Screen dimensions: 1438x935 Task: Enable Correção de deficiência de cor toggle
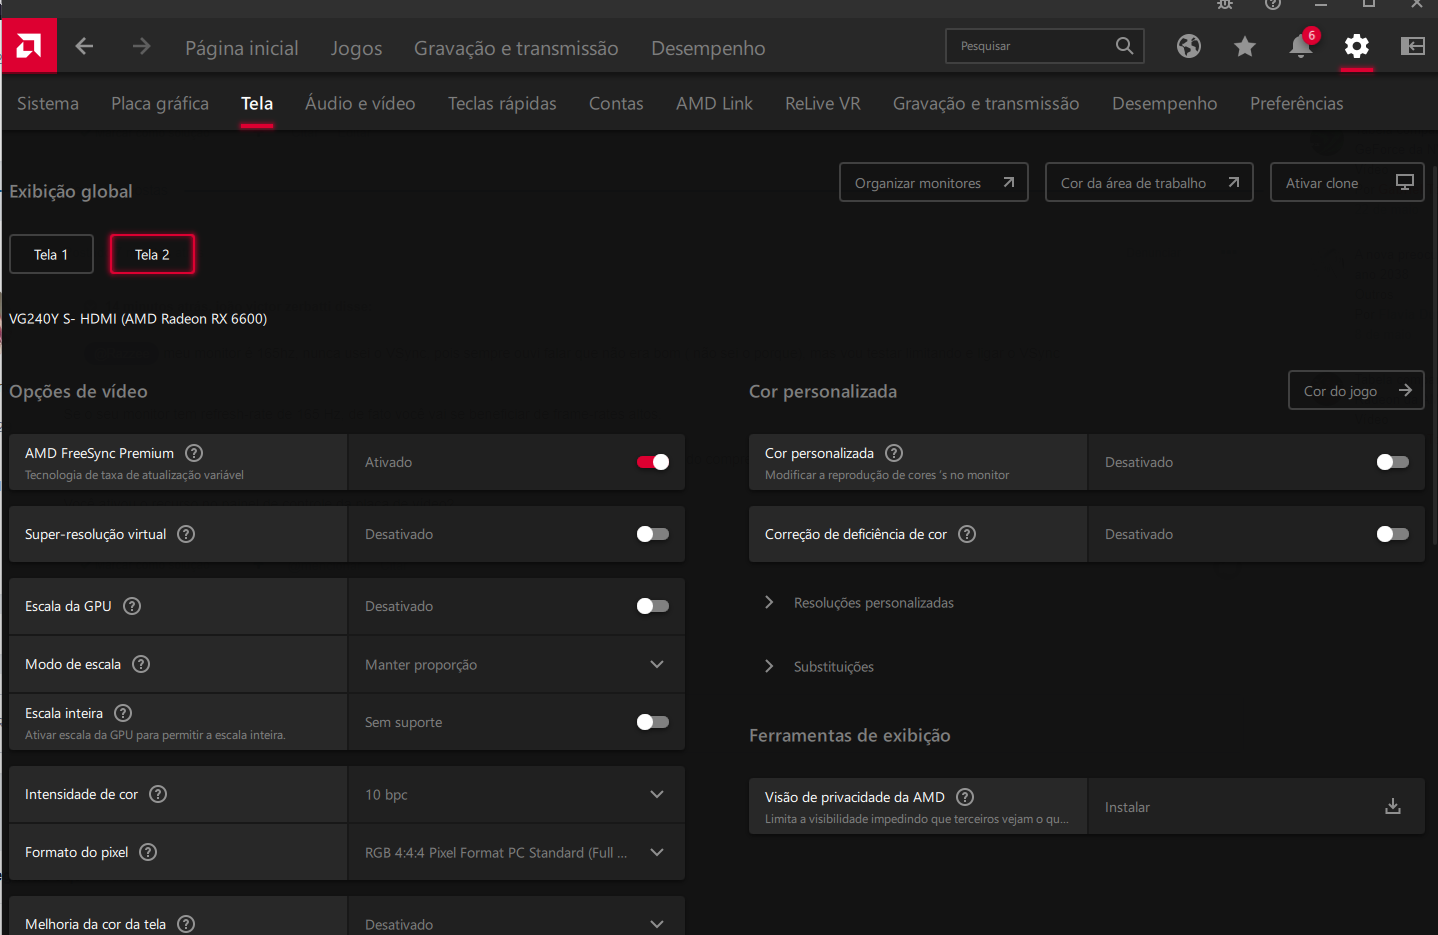[x=1393, y=534]
